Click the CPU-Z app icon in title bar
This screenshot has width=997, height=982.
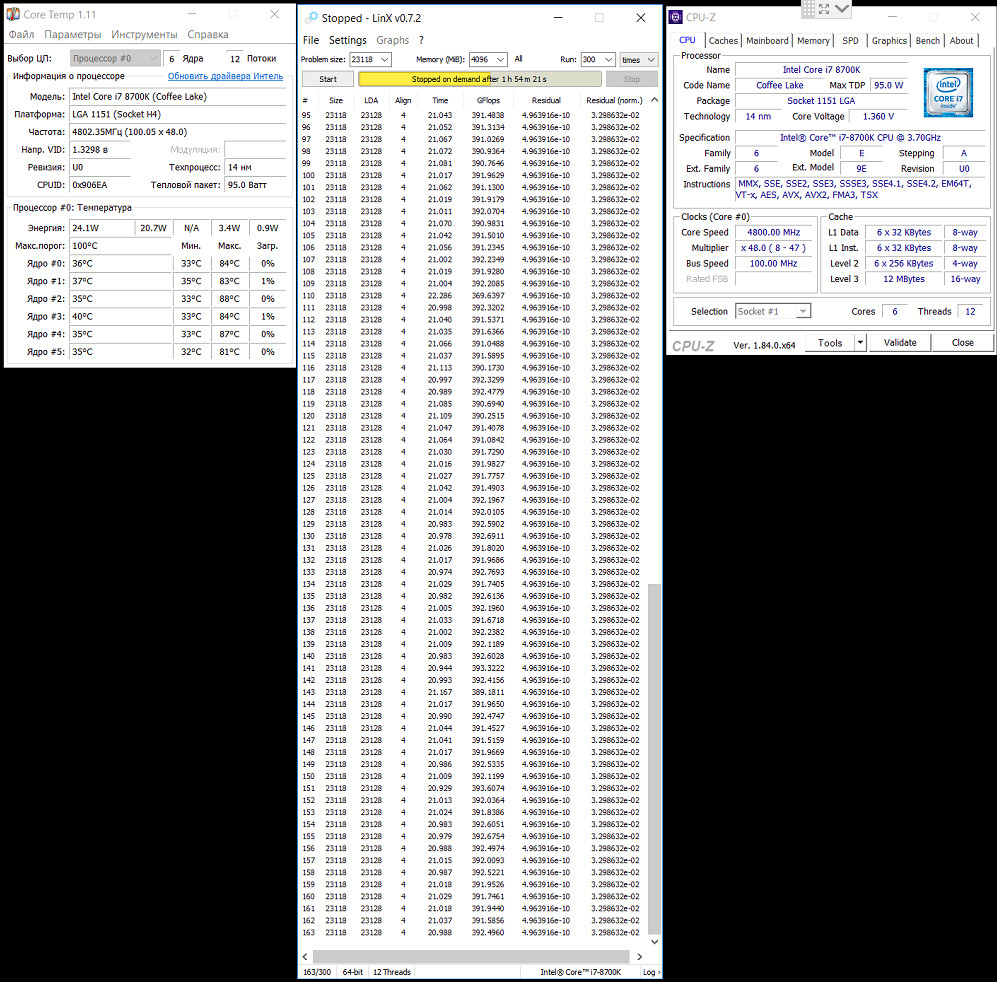(x=676, y=17)
